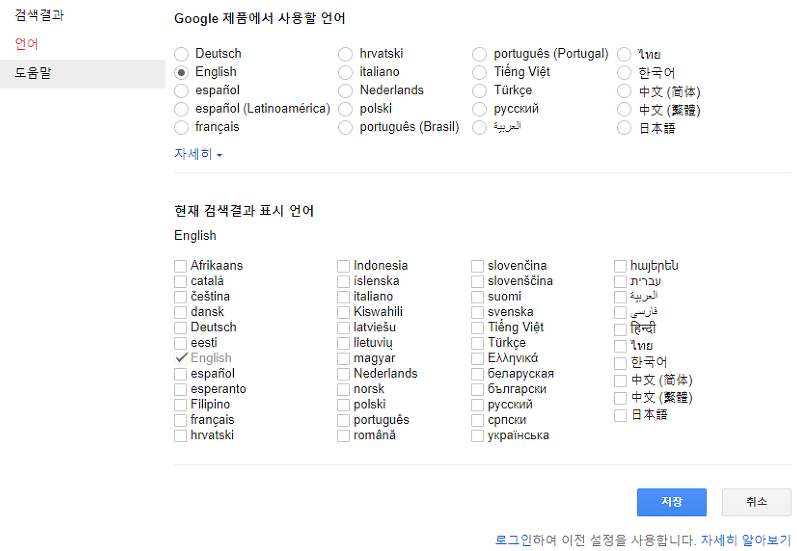Screen dimensions: 797x551
Task: Choose Türkçe radio option
Action: click(479, 90)
